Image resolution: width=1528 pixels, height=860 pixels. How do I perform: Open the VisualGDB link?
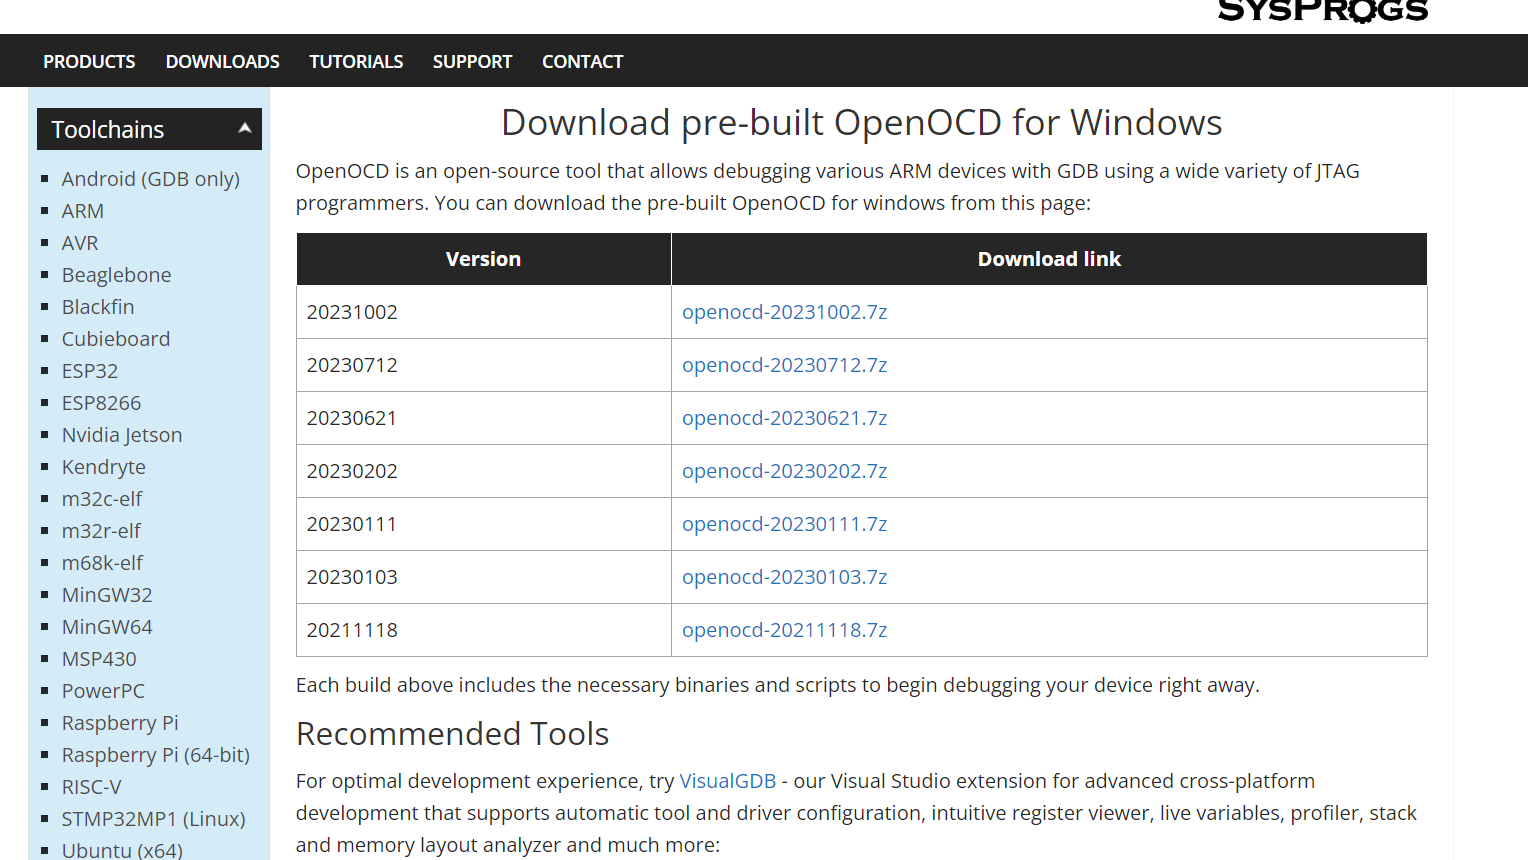pyautogui.click(x=728, y=780)
